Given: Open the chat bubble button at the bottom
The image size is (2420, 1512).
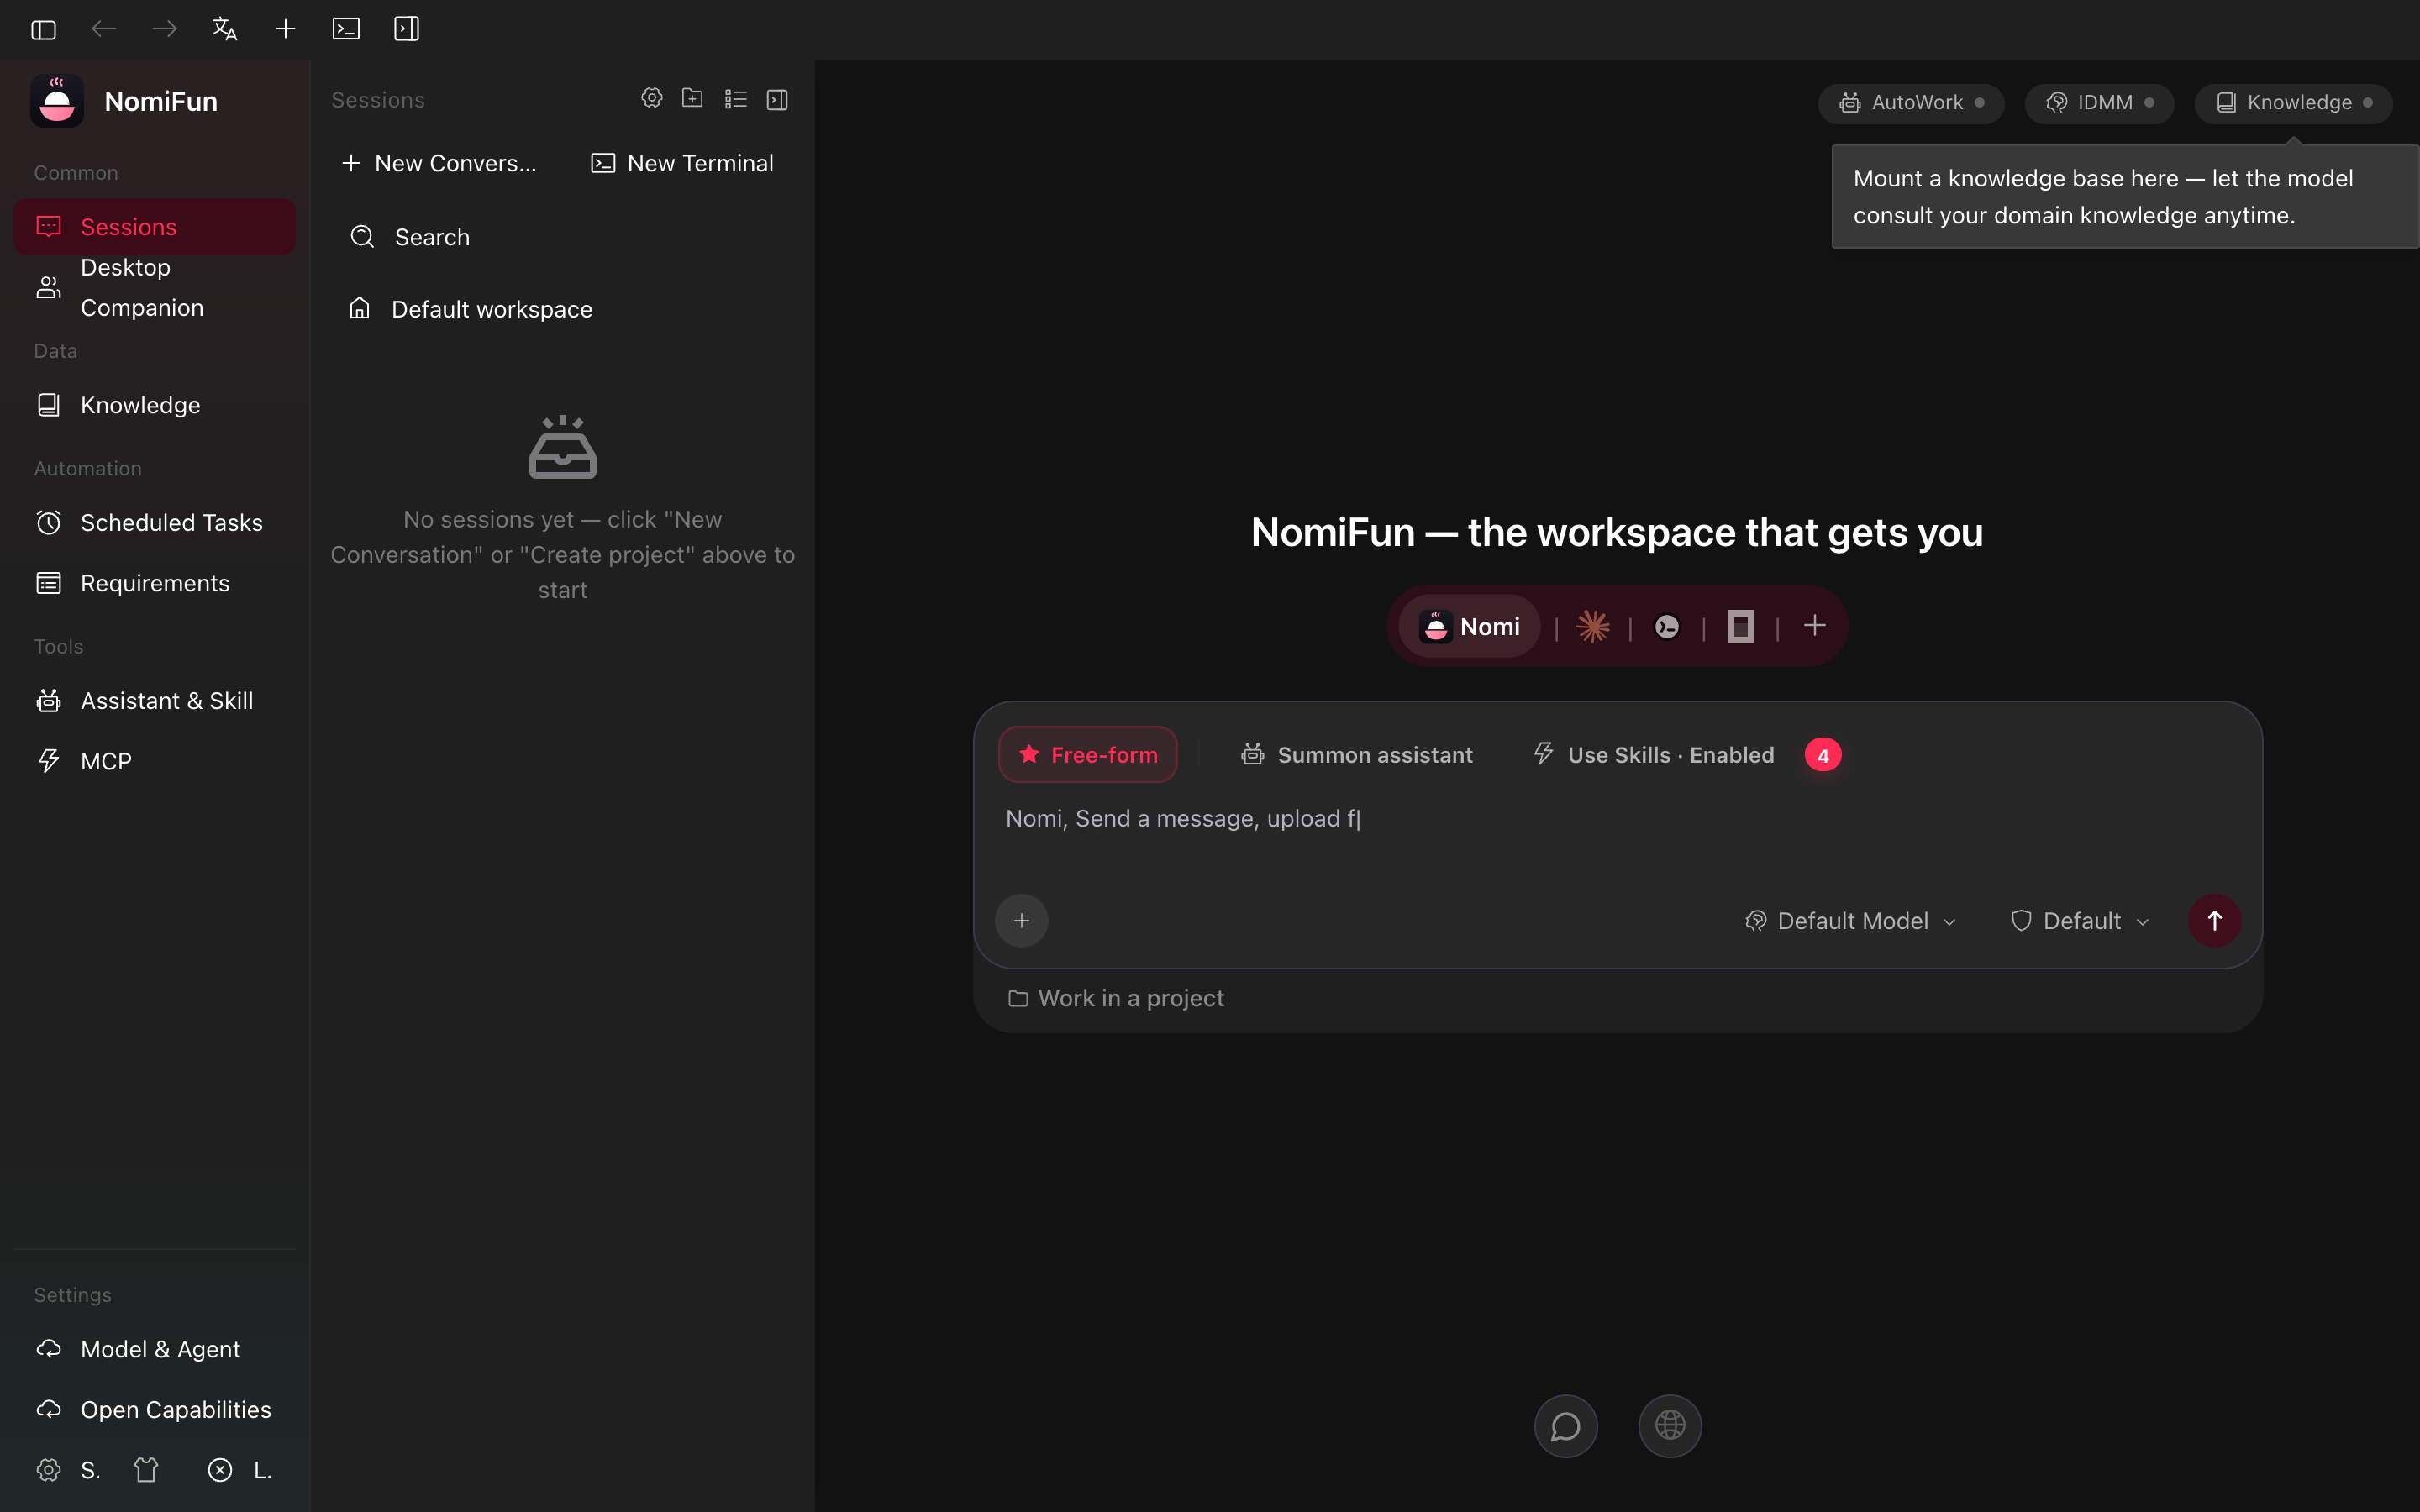Looking at the screenshot, I should pos(1566,1426).
